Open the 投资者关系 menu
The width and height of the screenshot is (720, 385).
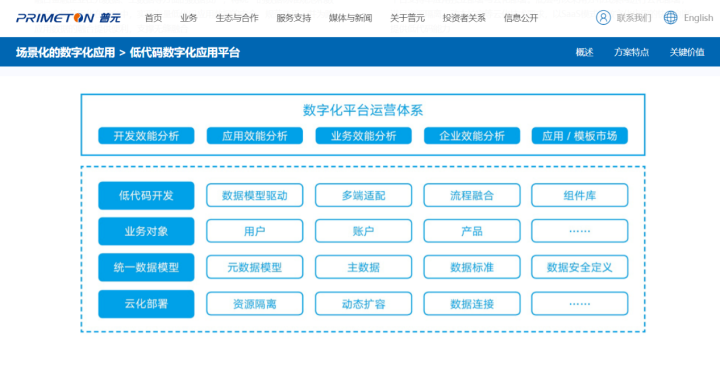click(x=464, y=18)
